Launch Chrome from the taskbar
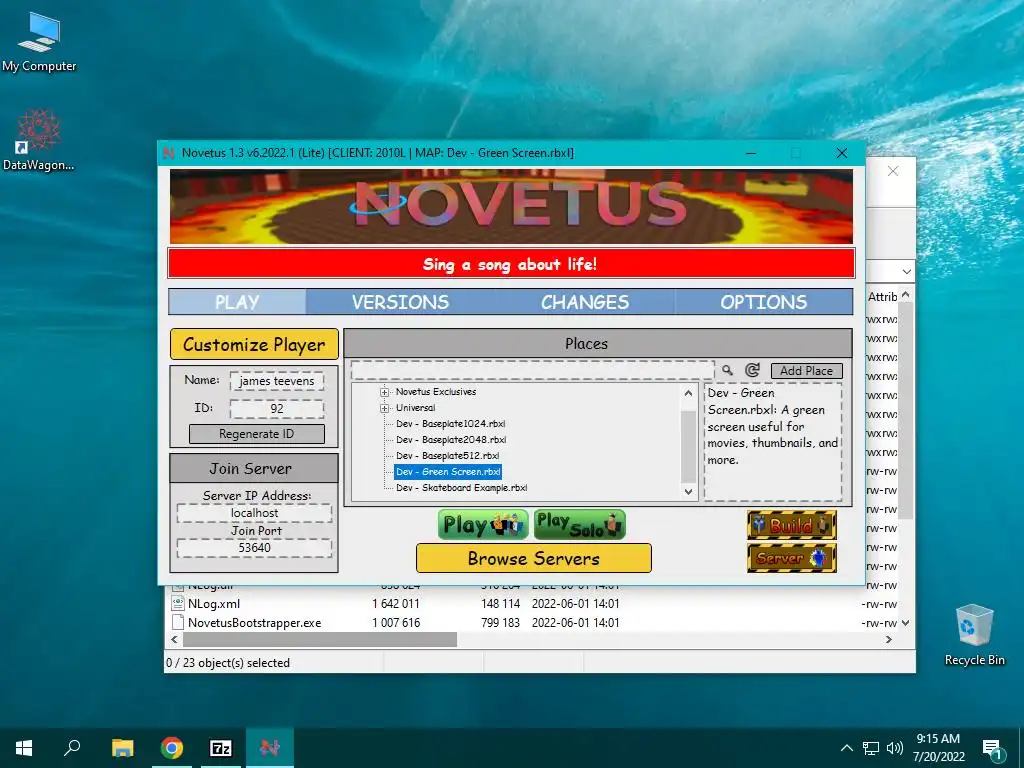 tap(172, 748)
